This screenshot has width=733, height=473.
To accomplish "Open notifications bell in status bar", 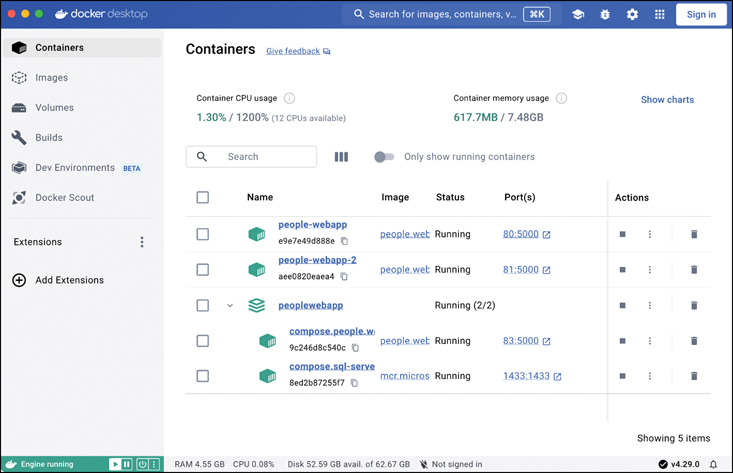I will tap(713, 464).
